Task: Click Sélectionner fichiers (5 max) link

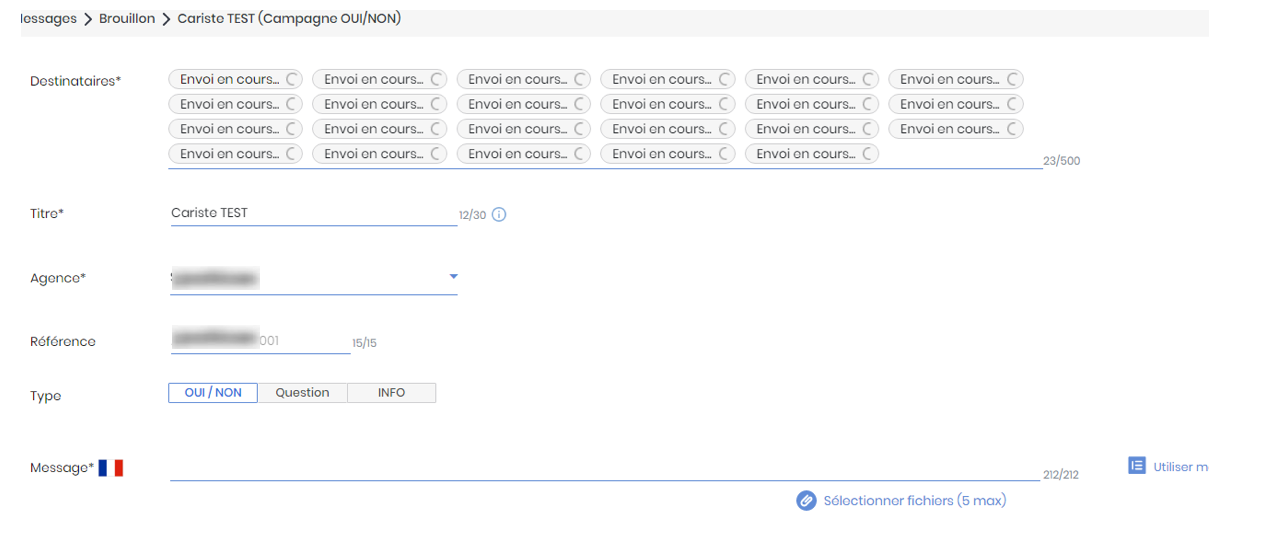Action: (914, 500)
